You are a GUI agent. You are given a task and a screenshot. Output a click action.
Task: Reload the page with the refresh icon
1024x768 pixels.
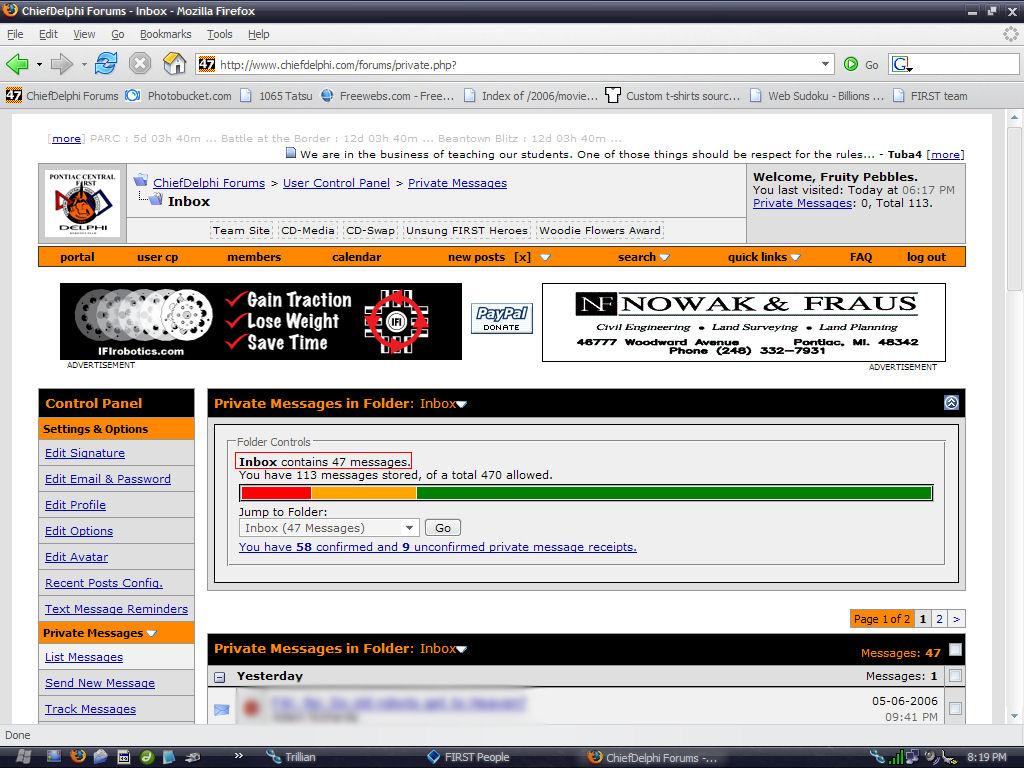point(106,64)
